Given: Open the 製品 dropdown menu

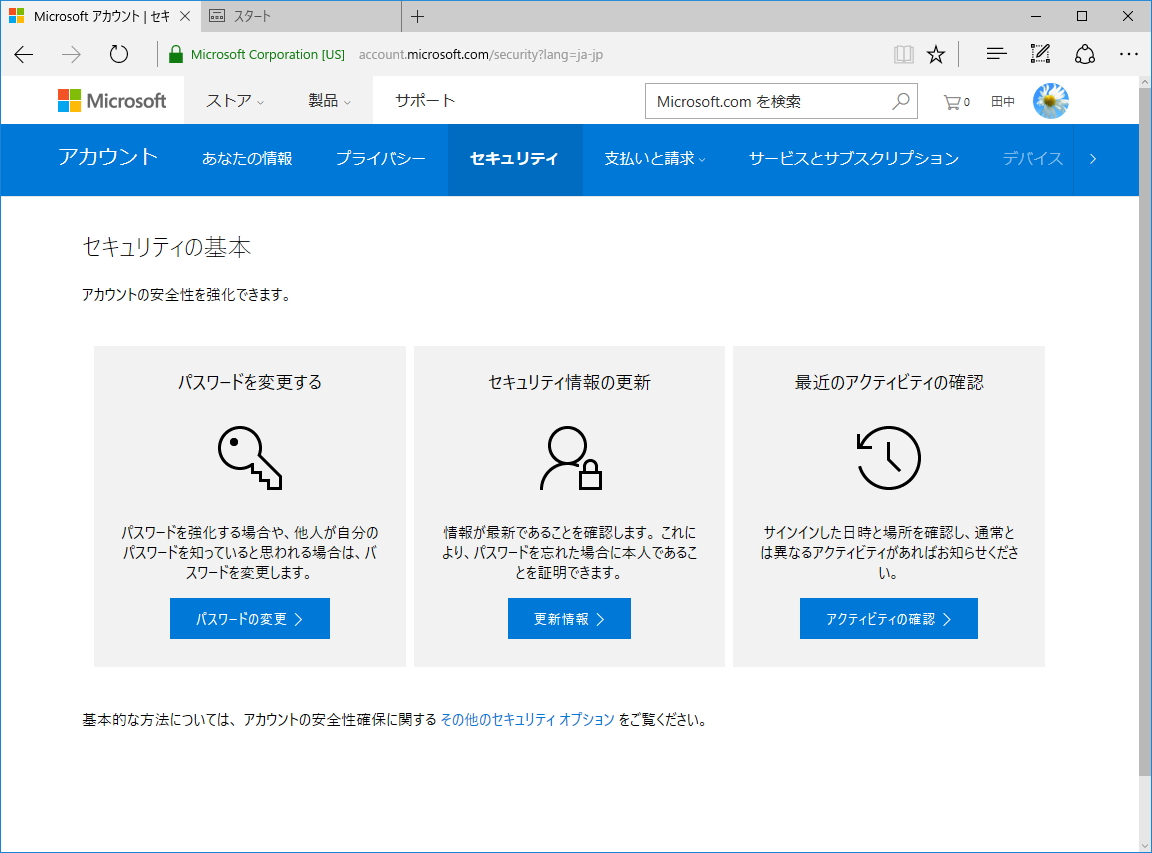Looking at the screenshot, I should point(326,100).
